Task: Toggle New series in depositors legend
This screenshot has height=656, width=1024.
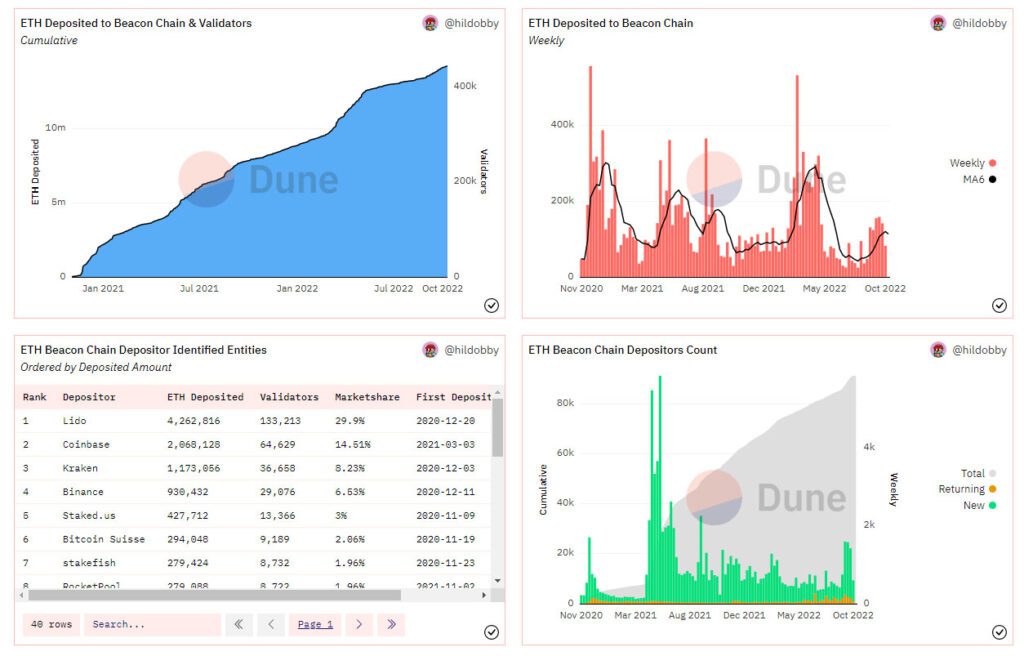Action: pos(980,505)
